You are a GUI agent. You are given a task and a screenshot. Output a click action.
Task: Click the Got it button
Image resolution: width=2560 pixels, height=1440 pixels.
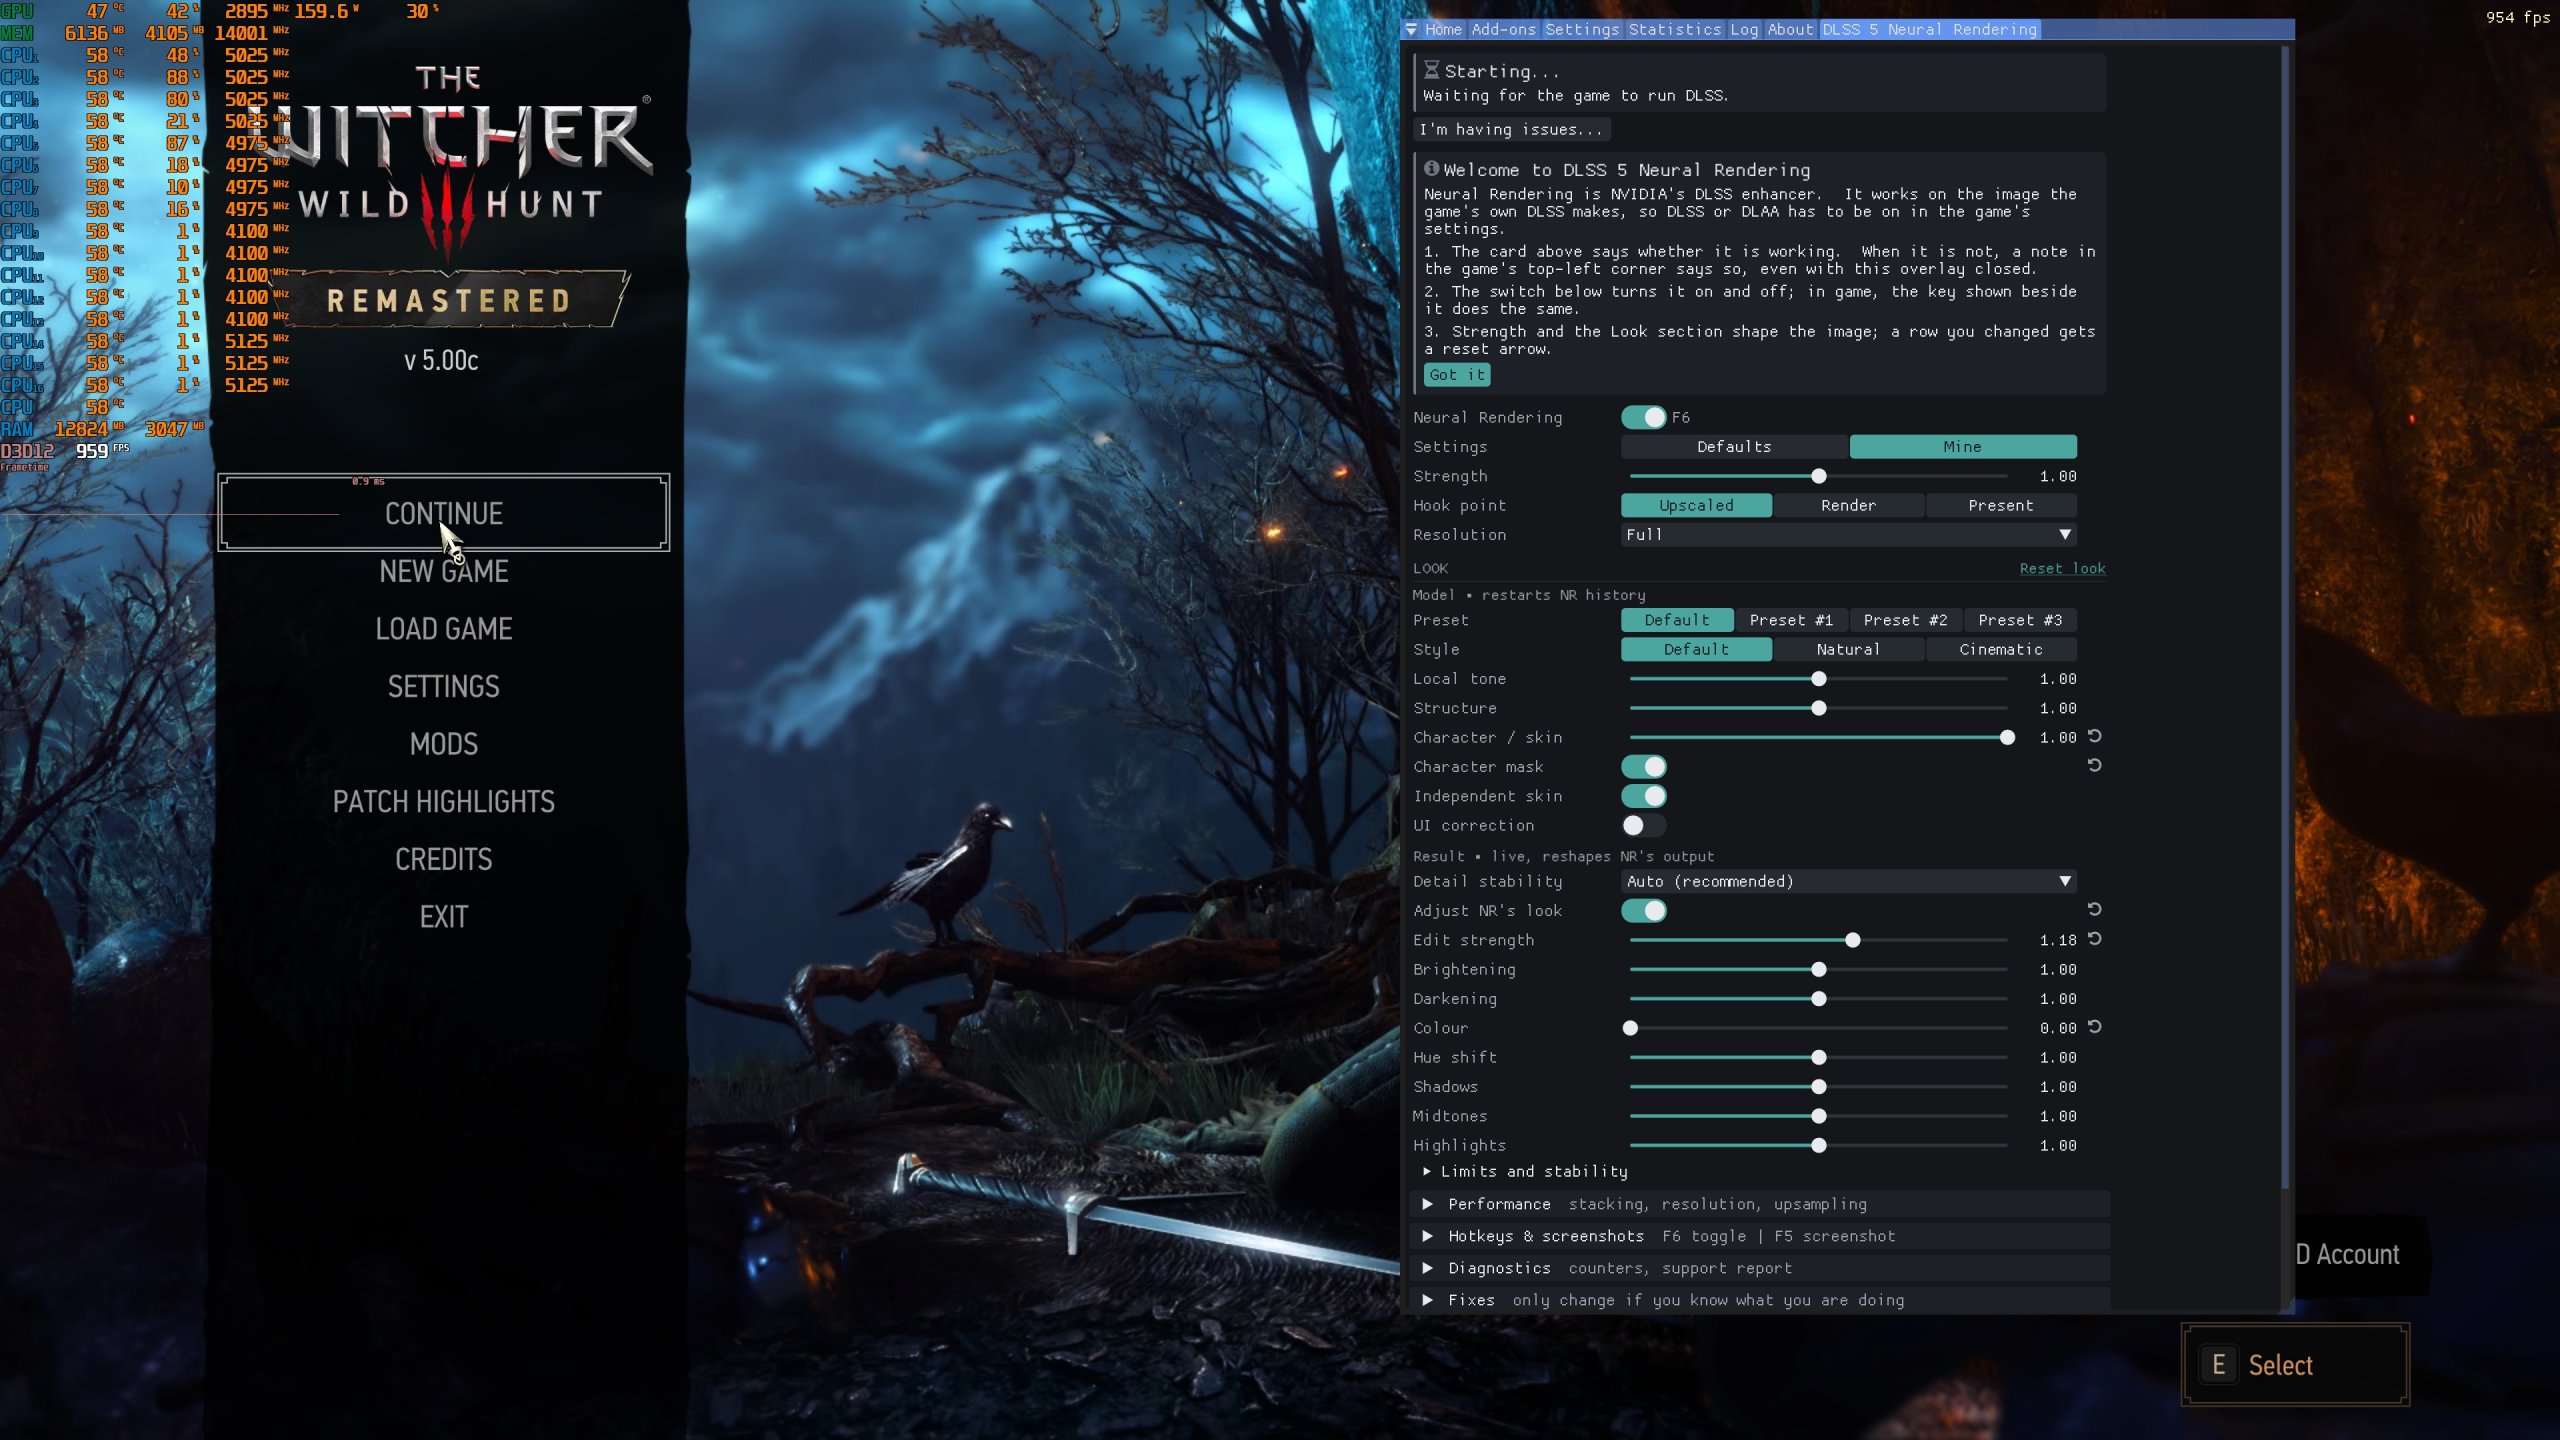coord(1457,375)
